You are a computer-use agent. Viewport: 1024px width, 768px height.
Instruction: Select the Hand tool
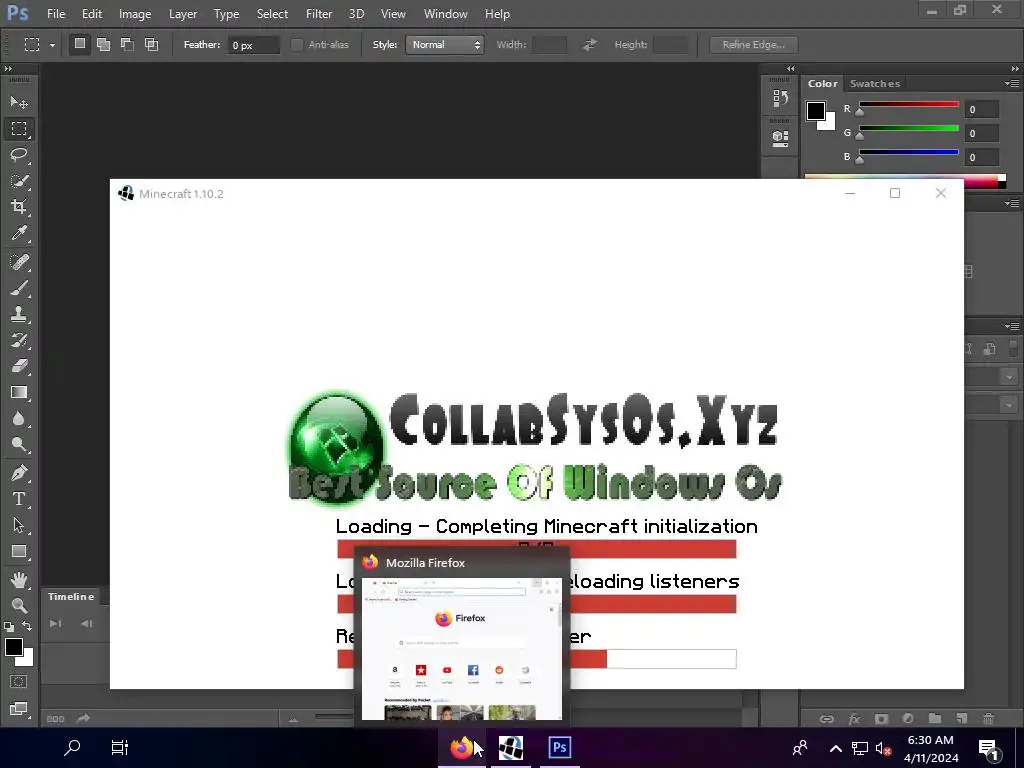[19, 580]
